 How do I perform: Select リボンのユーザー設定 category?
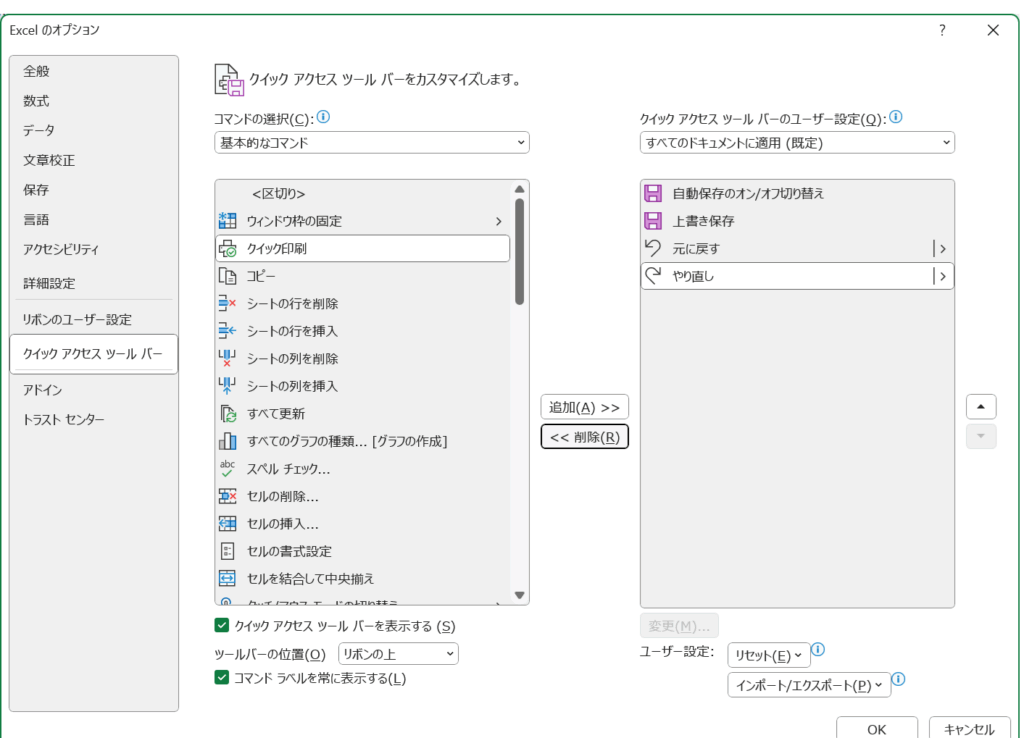(x=94, y=319)
